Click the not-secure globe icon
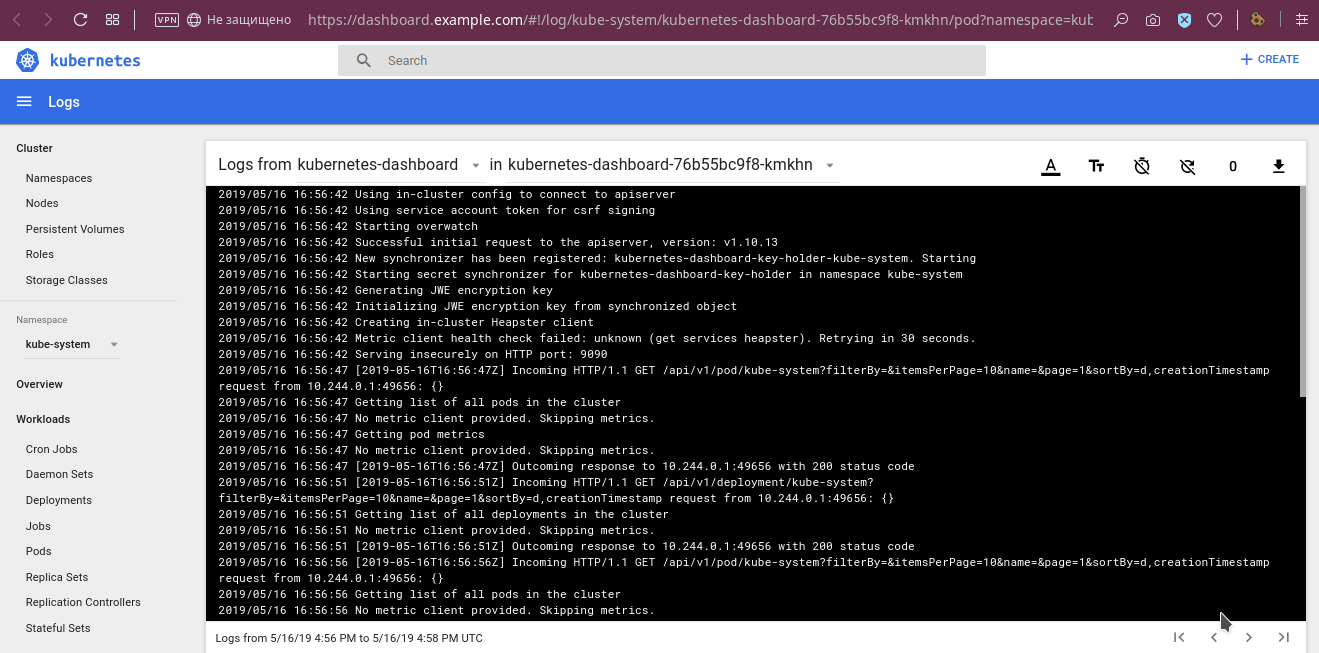Image resolution: width=1319 pixels, height=653 pixels. pyautogui.click(x=194, y=20)
